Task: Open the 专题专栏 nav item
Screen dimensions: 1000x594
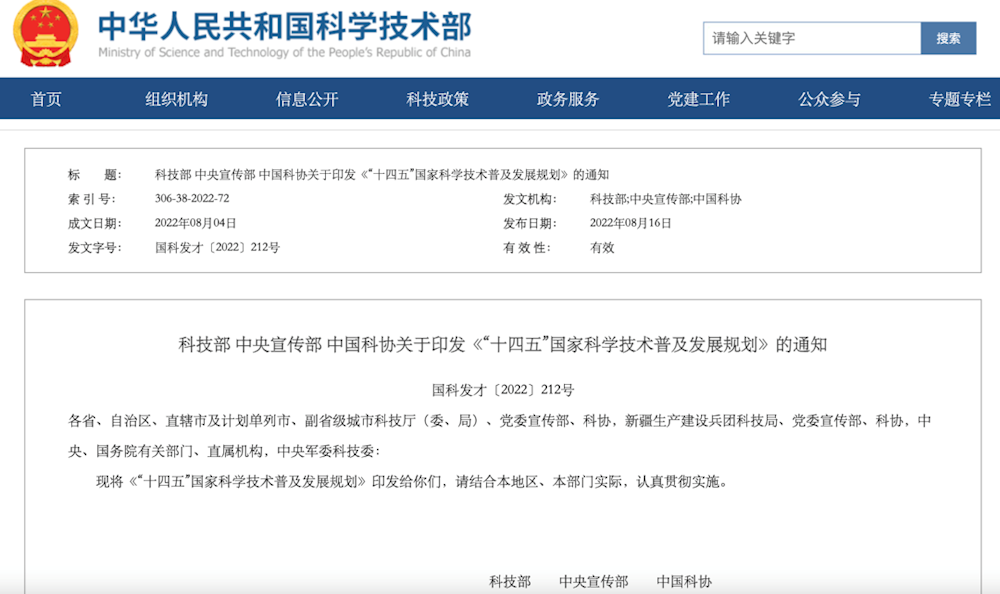Action: 960,99
